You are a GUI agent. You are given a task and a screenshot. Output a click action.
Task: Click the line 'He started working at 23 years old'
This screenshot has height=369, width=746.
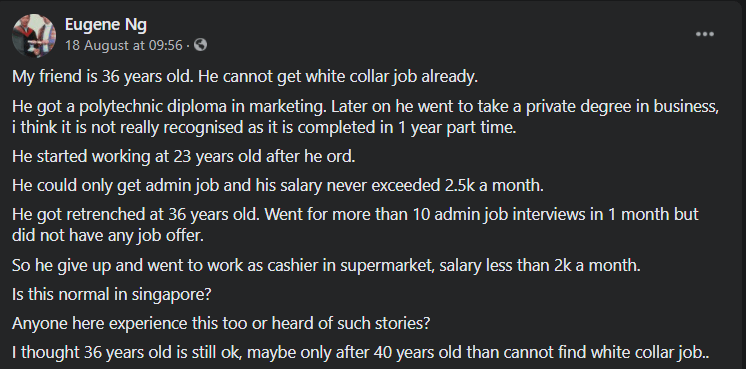click(184, 156)
